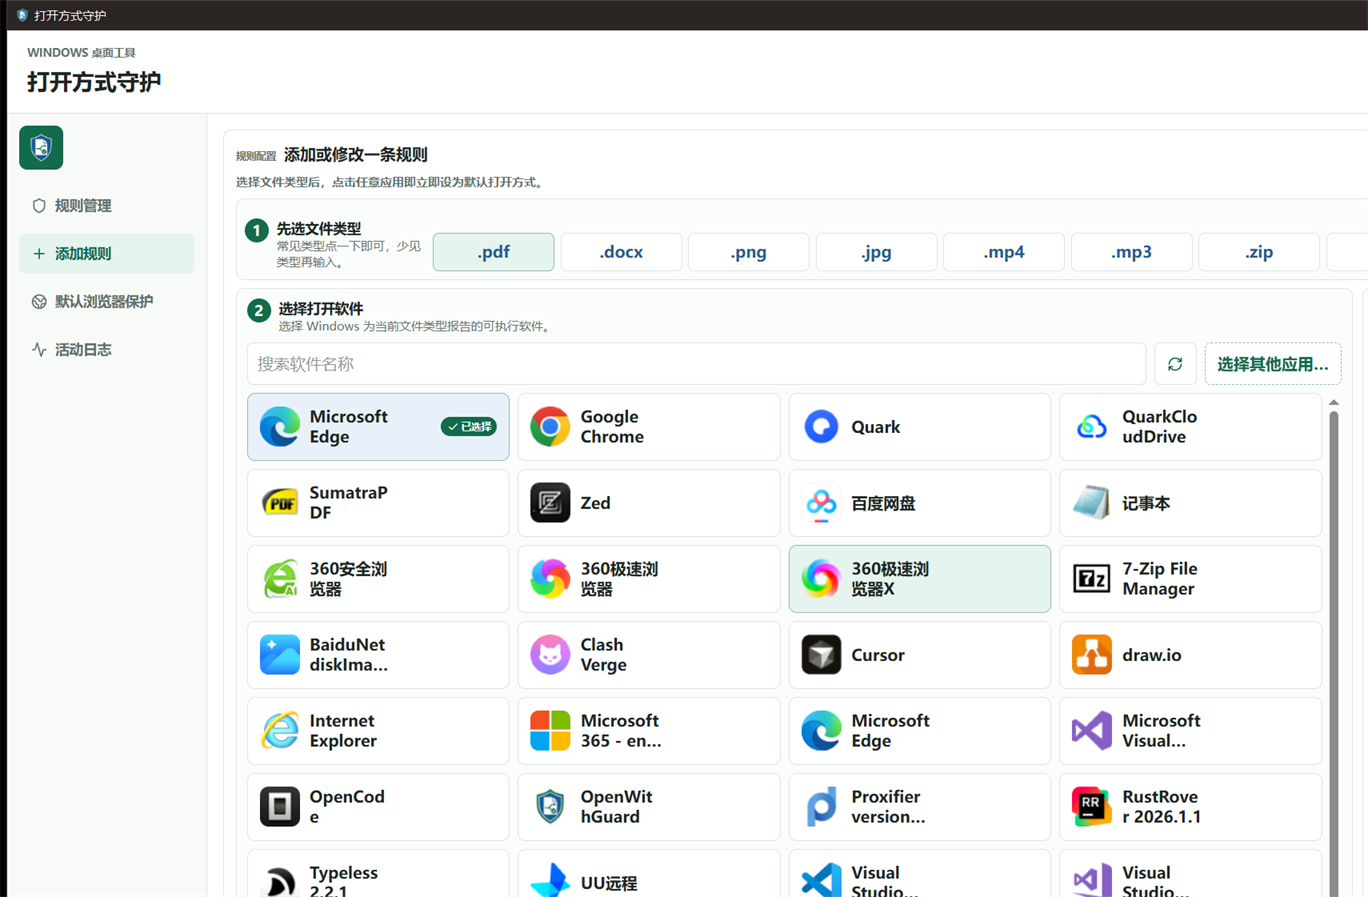Viewport: 1368px width, 897px height.
Task: Select the Typeless 2.2.1 icon
Action: 280,880
